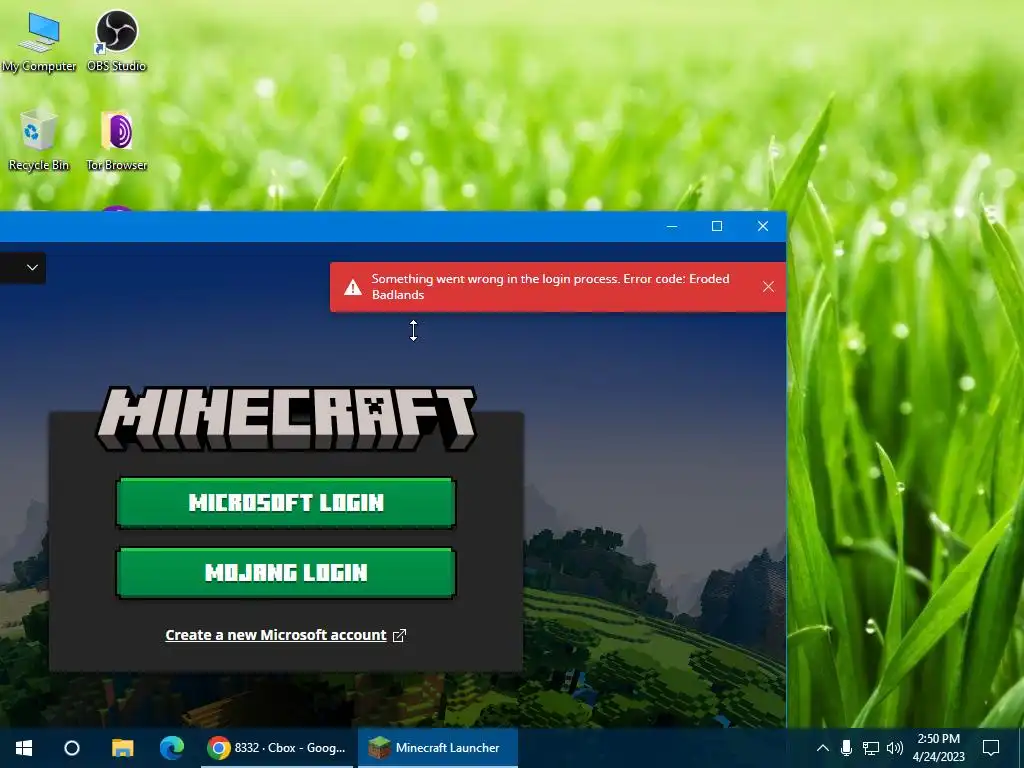Open Cortana search circle on taskbar
1024x768 pixels.
pos(72,748)
